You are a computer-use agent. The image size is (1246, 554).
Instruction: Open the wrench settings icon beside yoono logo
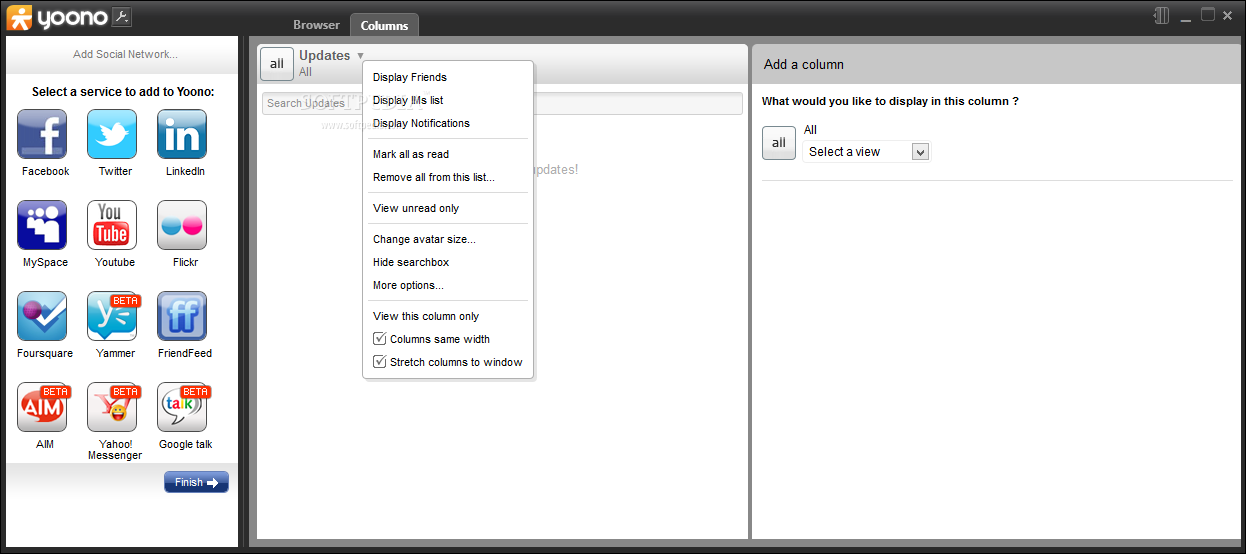pyautogui.click(x=121, y=16)
